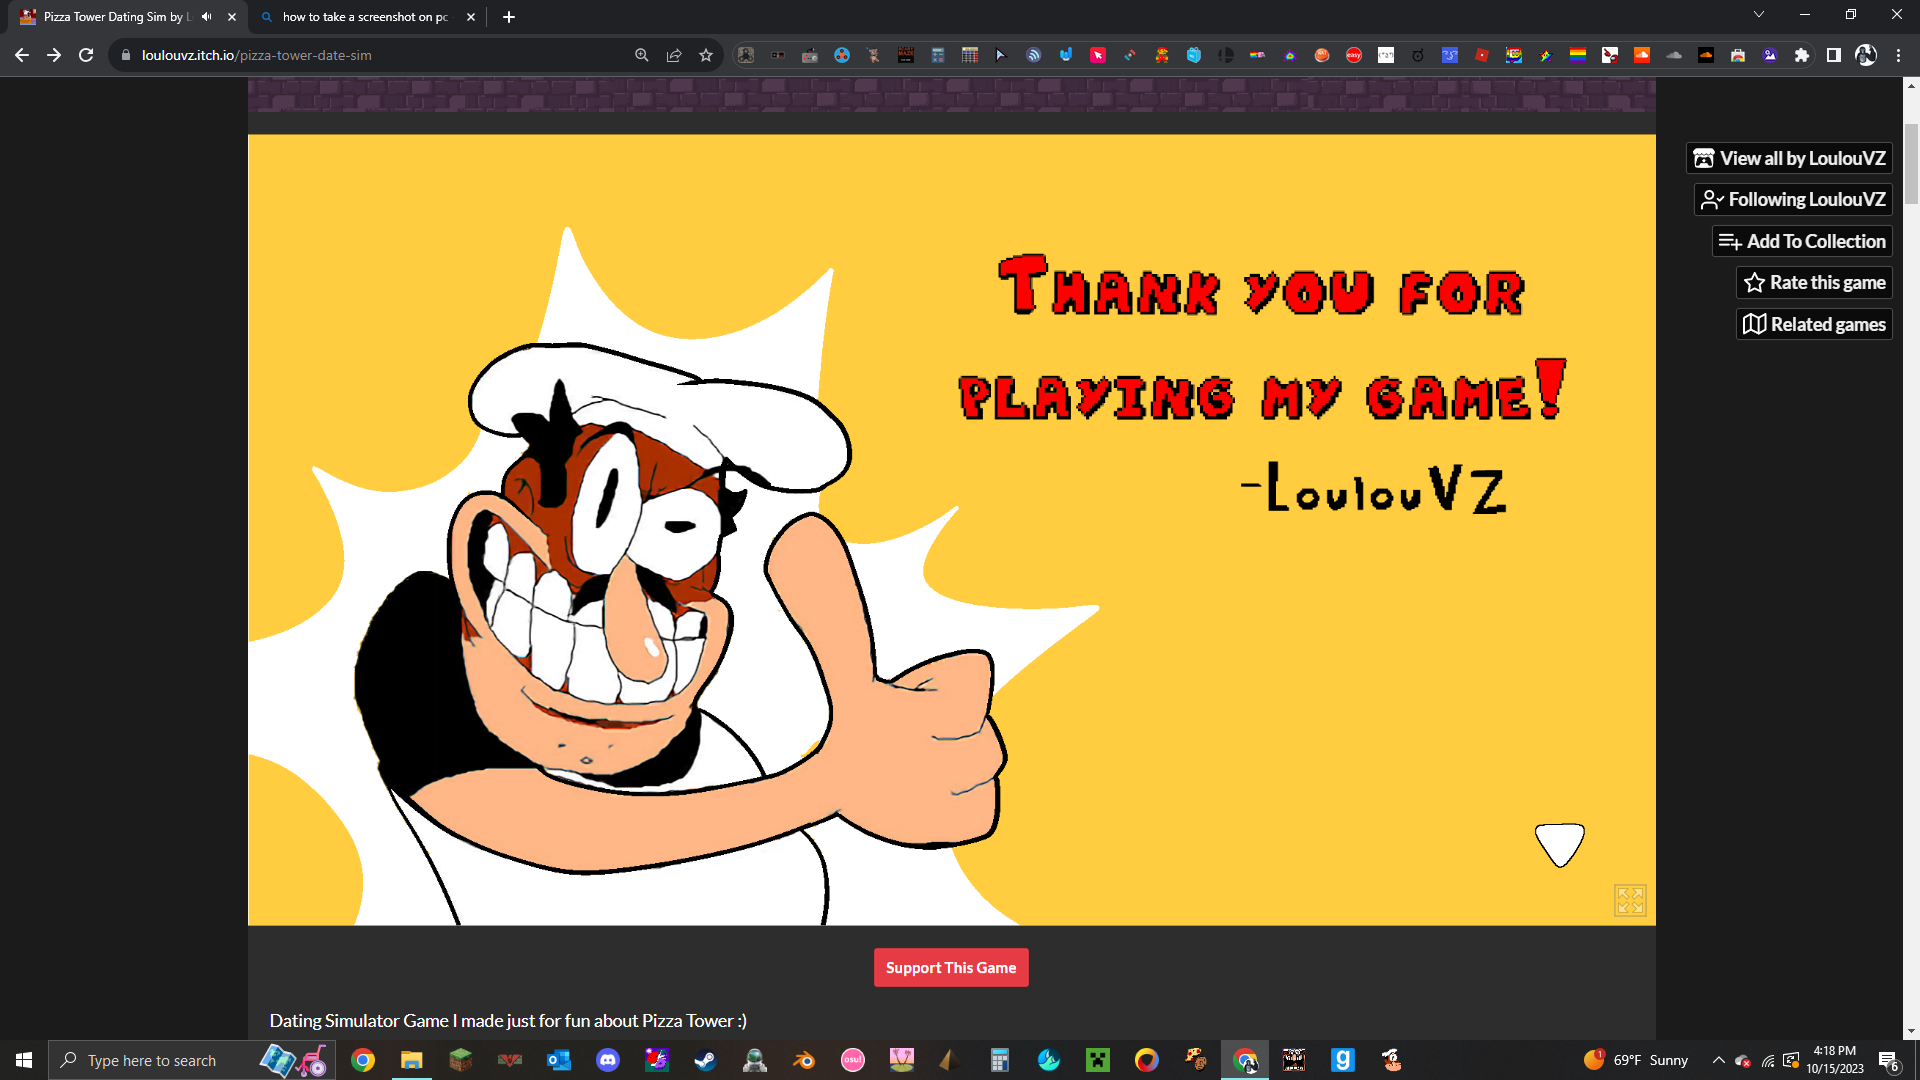This screenshot has width=1920, height=1080.
Task: Open the share options in the address bar
Action: [x=674, y=55]
